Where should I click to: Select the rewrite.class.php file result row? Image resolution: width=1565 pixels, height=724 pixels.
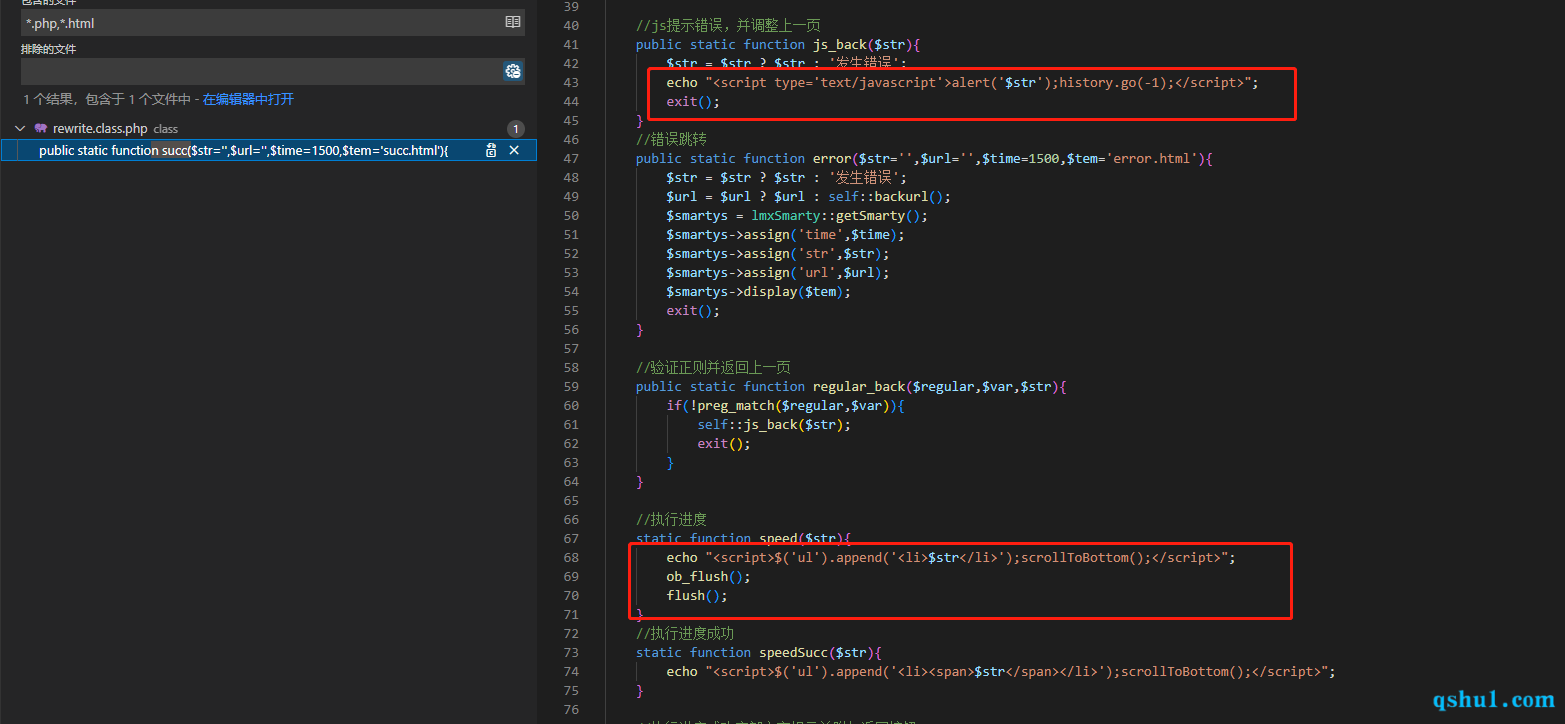pyautogui.click(x=268, y=129)
